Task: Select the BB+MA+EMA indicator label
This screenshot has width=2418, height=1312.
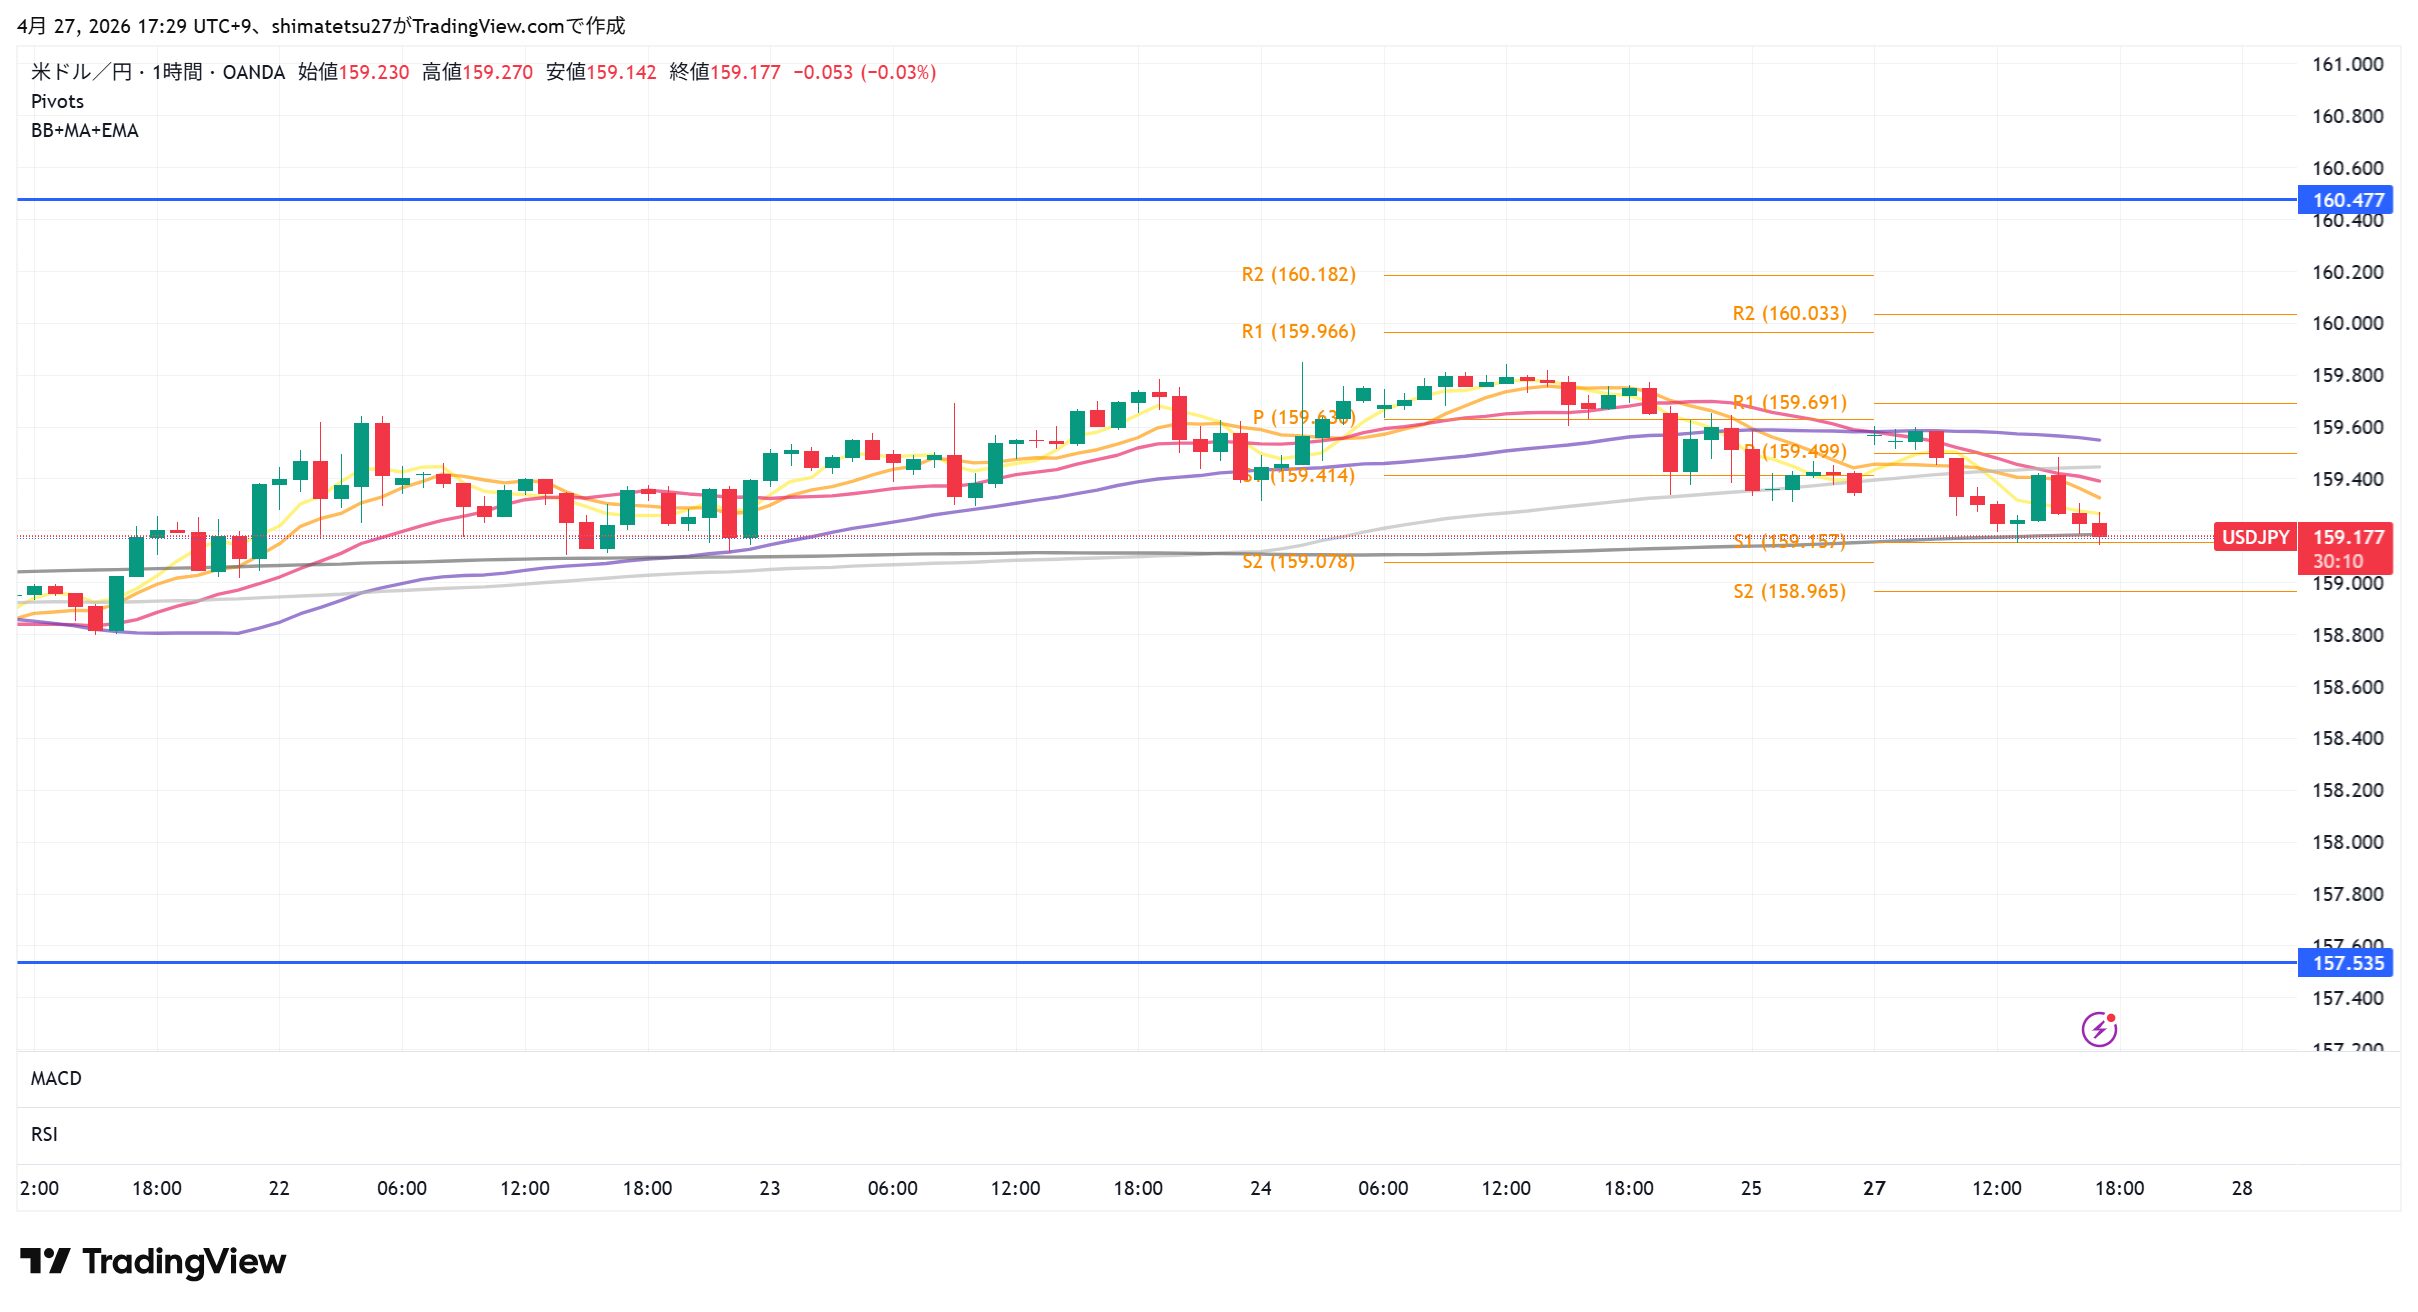Action: point(84,130)
